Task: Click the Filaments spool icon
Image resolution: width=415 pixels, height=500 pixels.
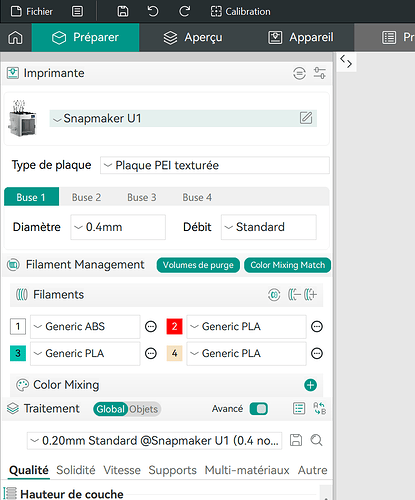Action: click(22, 295)
